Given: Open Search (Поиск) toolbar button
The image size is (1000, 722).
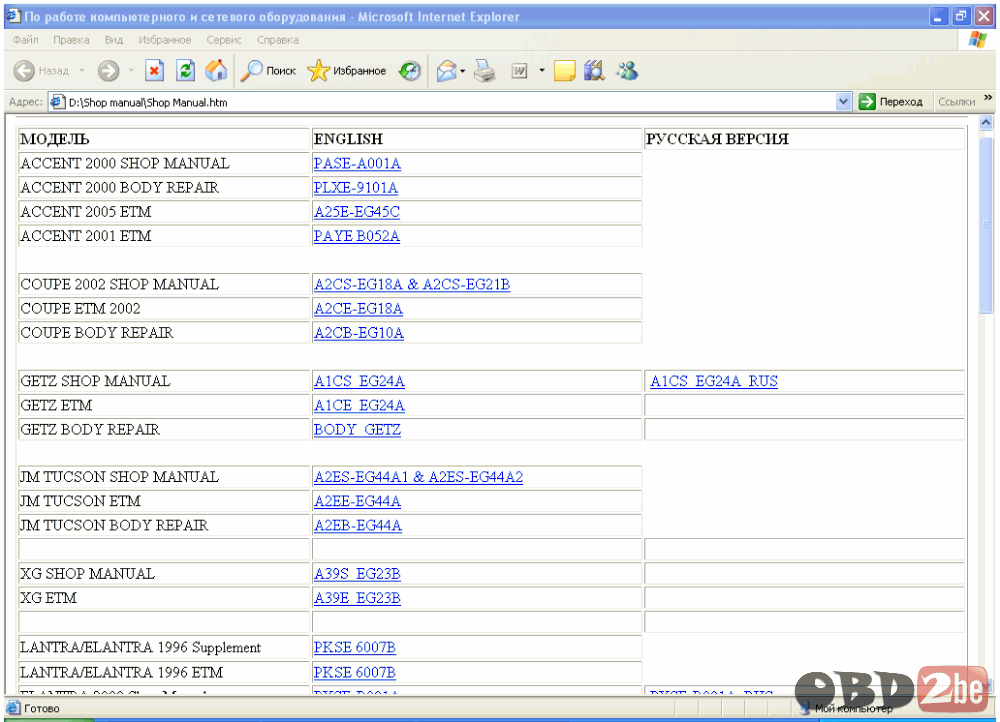Looking at the screenshot, I should point(268,71).
